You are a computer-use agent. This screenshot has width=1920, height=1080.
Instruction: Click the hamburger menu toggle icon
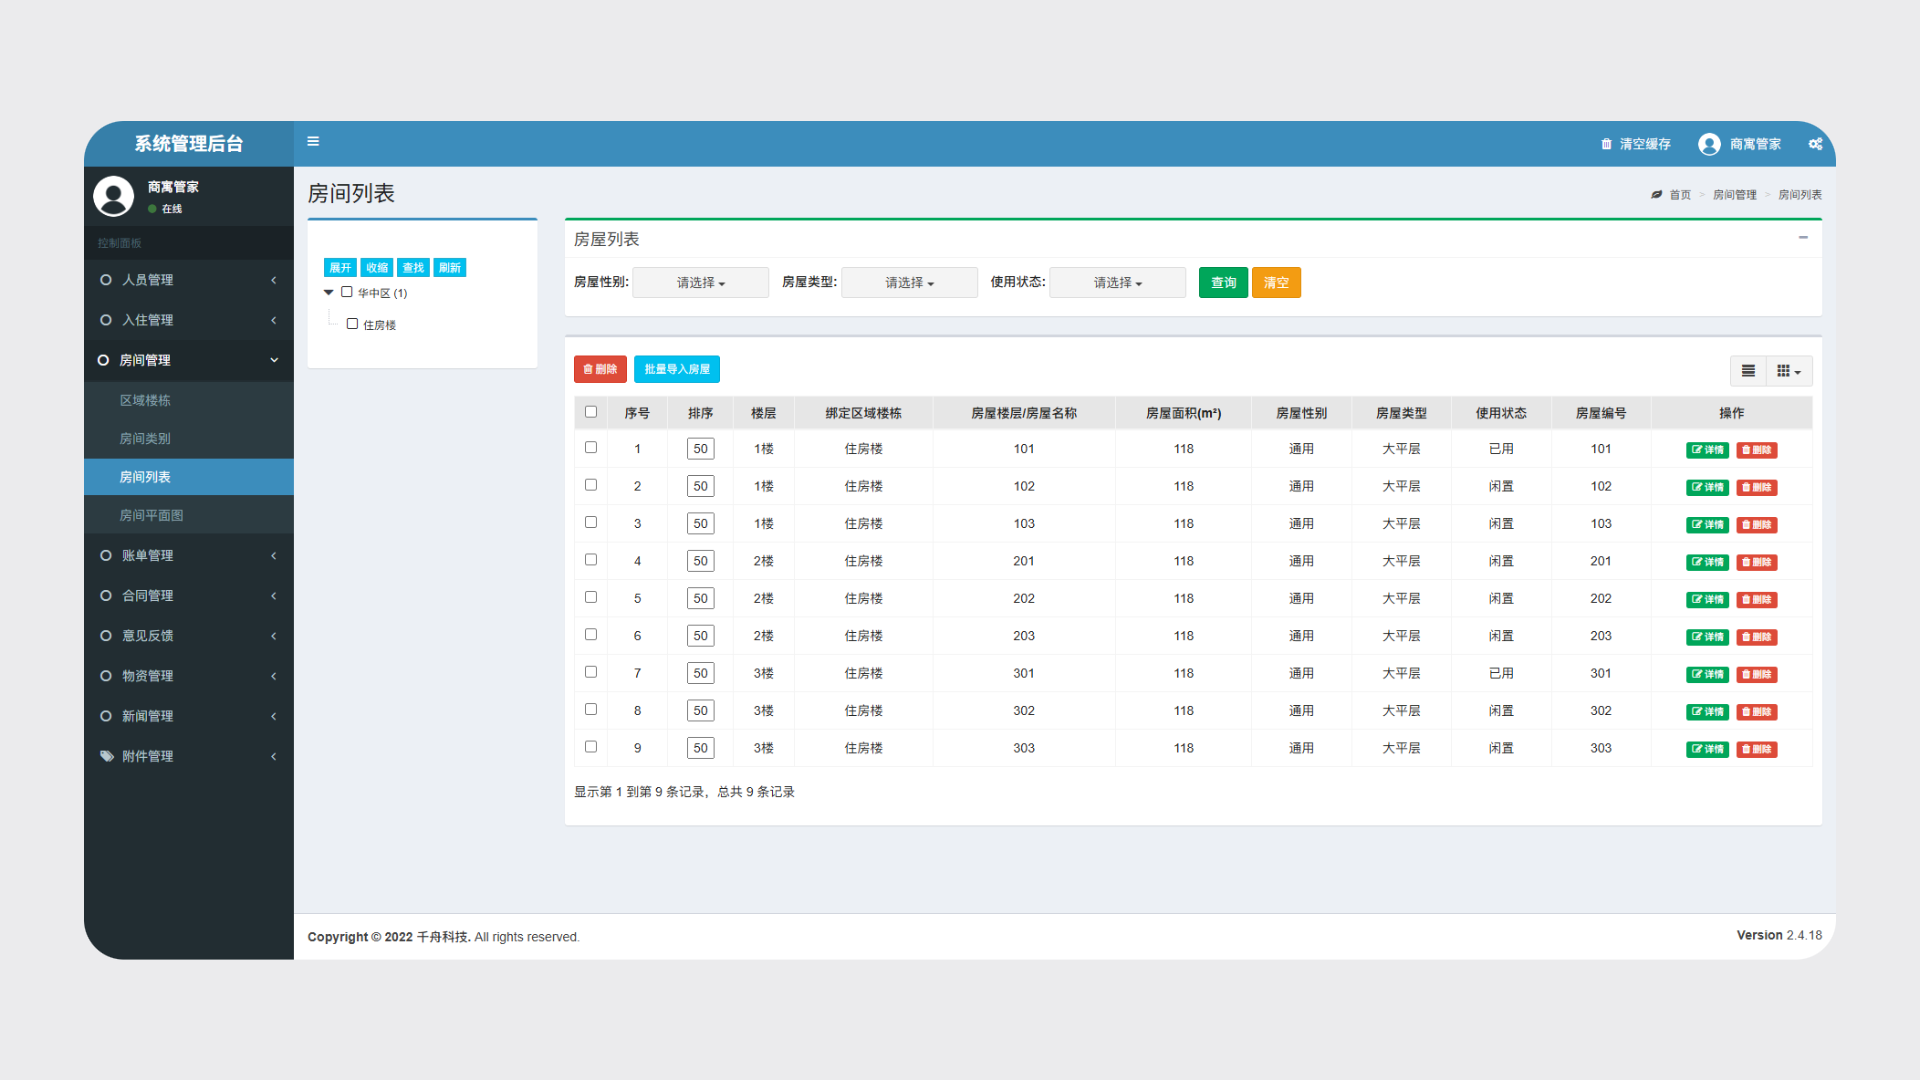(x=313, y=142)
